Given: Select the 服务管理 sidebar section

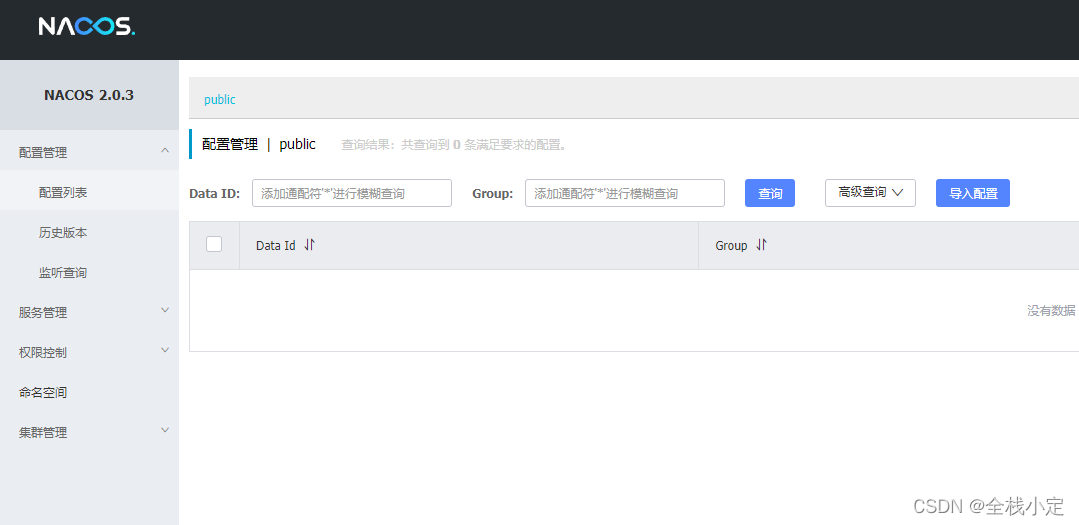Looking at the screenshot, I should pos(89,313).
